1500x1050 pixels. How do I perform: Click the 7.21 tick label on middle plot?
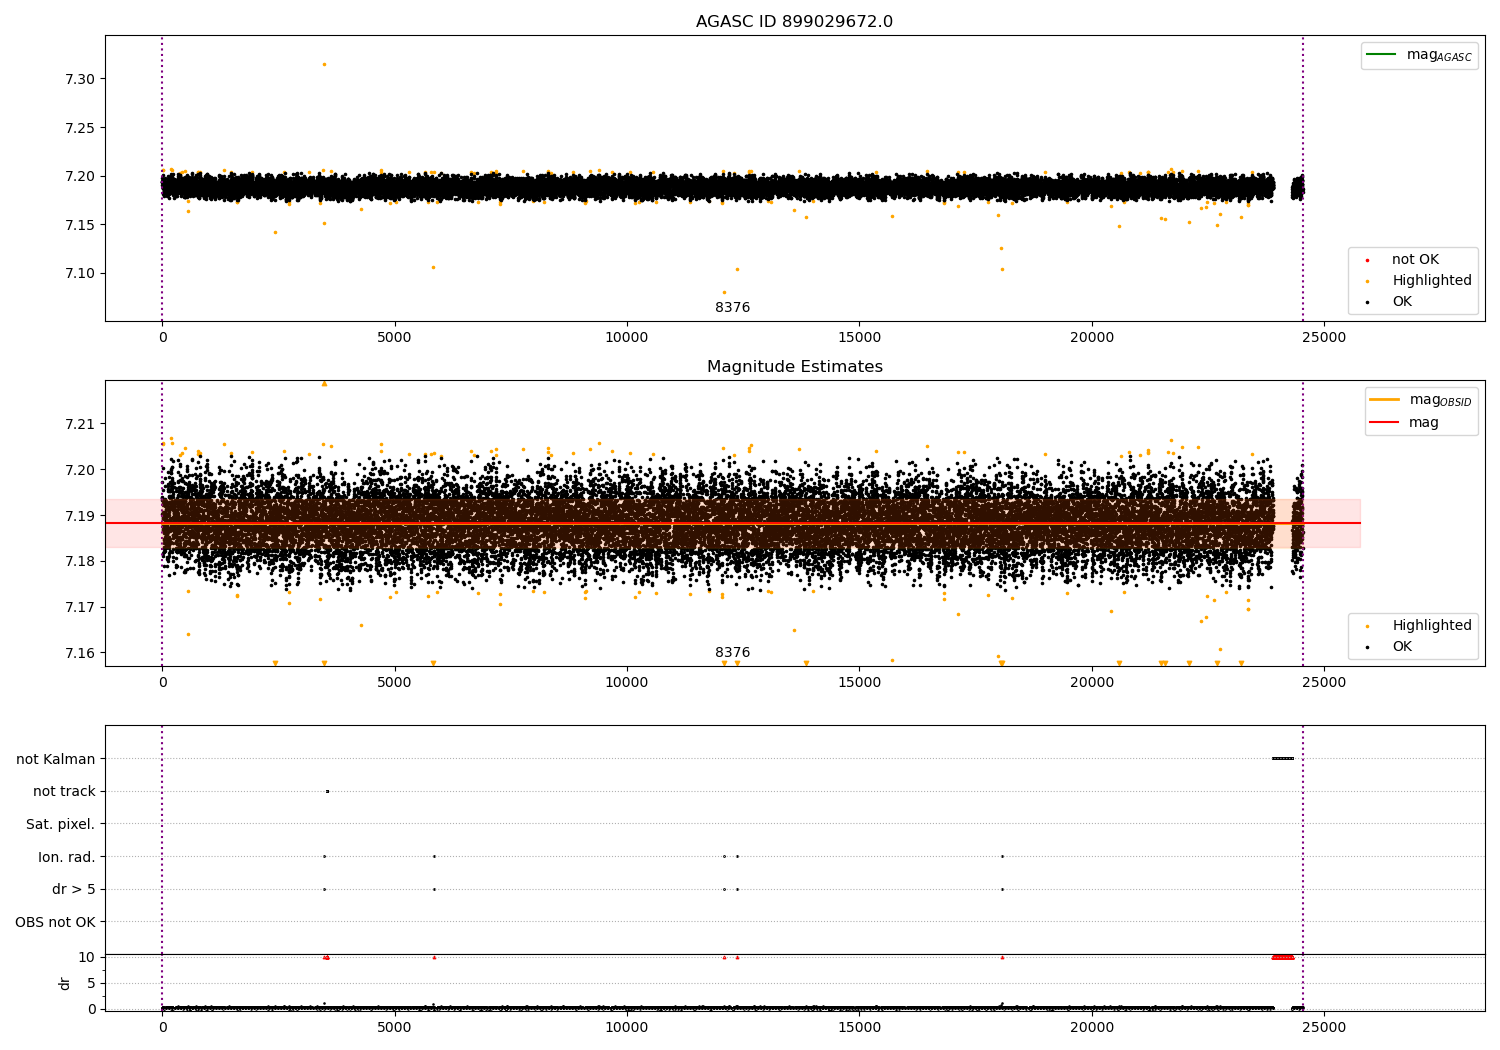coord(79,424)
